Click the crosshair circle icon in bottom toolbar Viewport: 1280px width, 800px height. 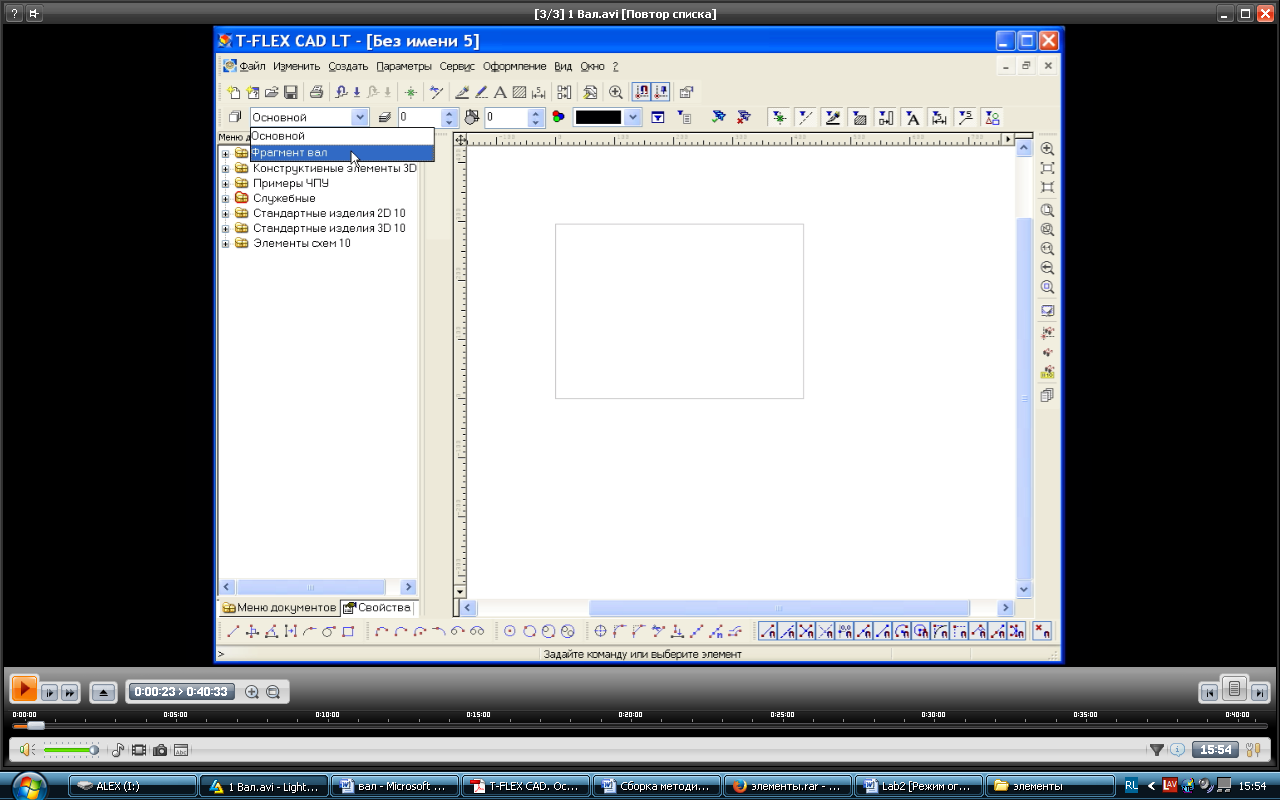click(x=600, y=631)
